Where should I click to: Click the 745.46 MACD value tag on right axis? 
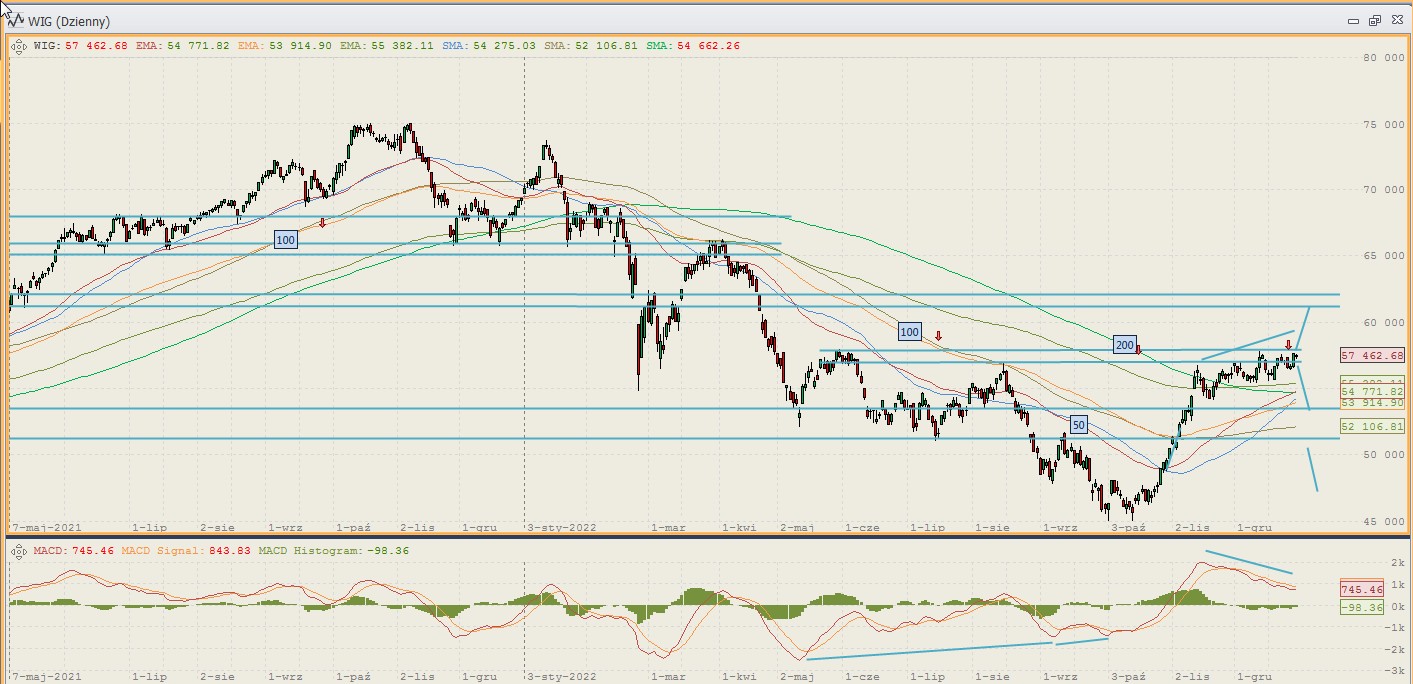pos(1361,590)
